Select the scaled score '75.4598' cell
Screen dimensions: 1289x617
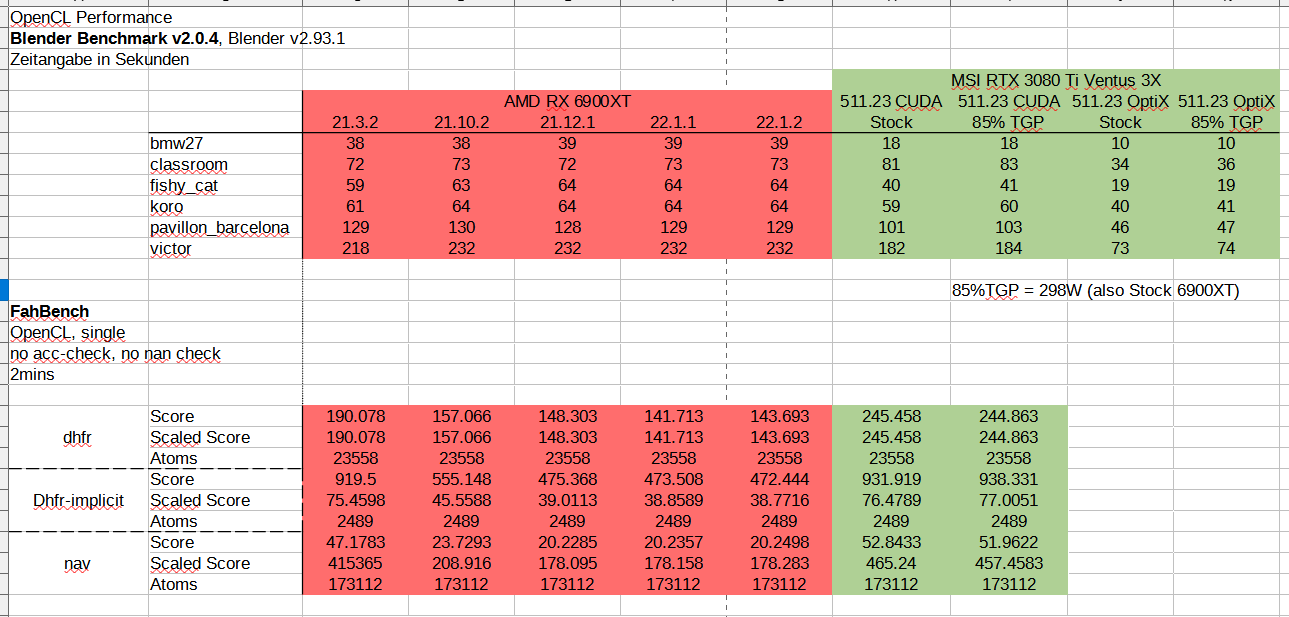[355, 500]
